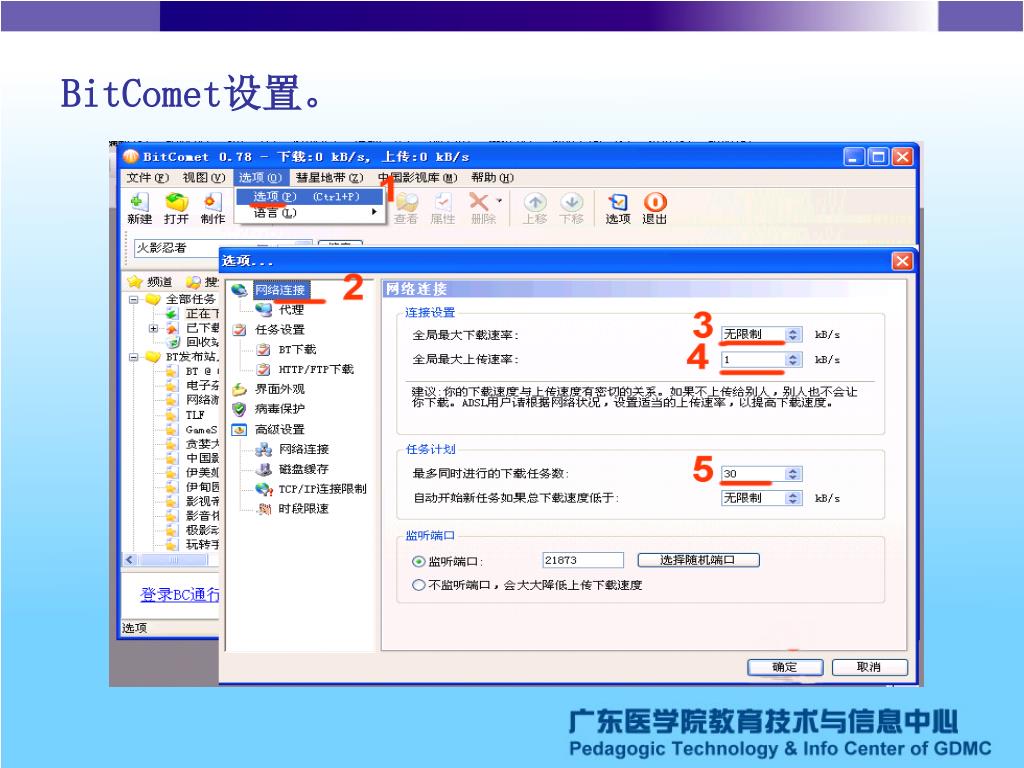Click the 登录BC通行 link
Image resolution: width=1024 pixels, height=768 pixels.
pos(180,594)
